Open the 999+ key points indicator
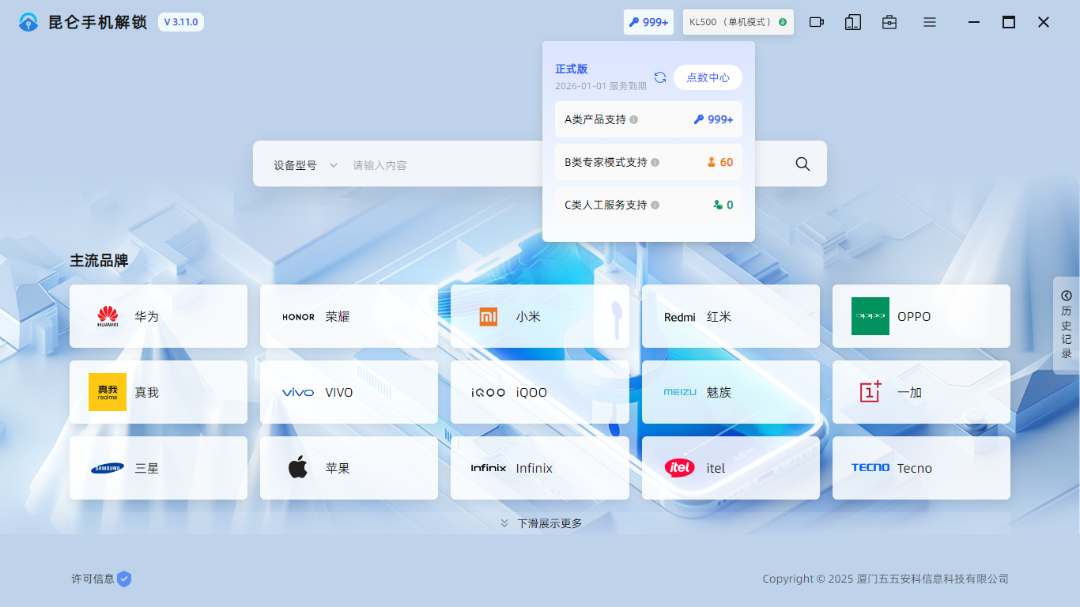Screen dimensions: 1080x607 648,22
